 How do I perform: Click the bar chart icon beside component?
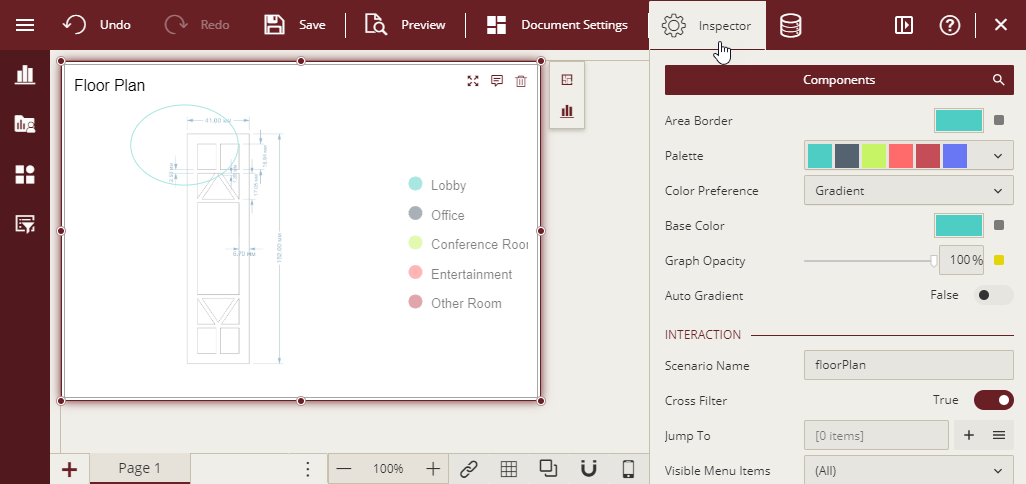pos(567,111)
